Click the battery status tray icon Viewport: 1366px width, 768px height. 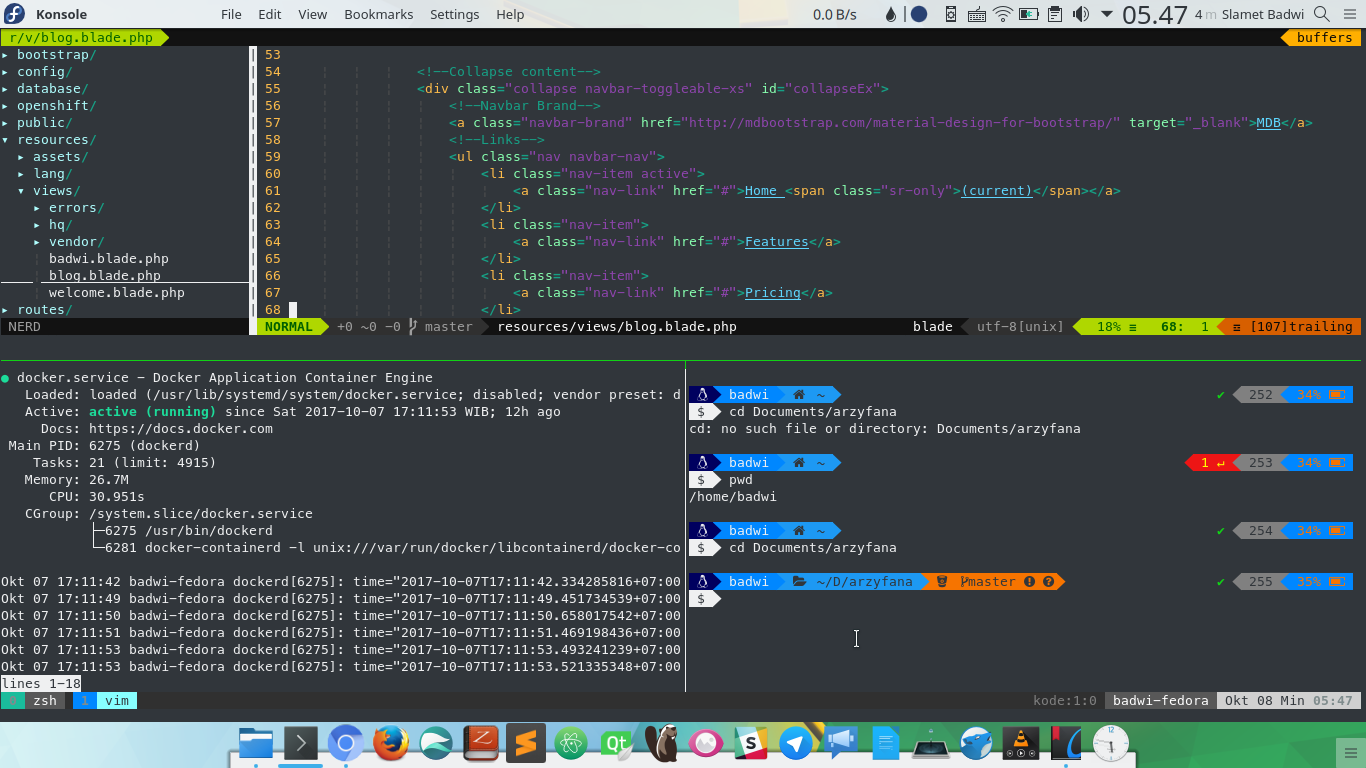point(1028,14)
